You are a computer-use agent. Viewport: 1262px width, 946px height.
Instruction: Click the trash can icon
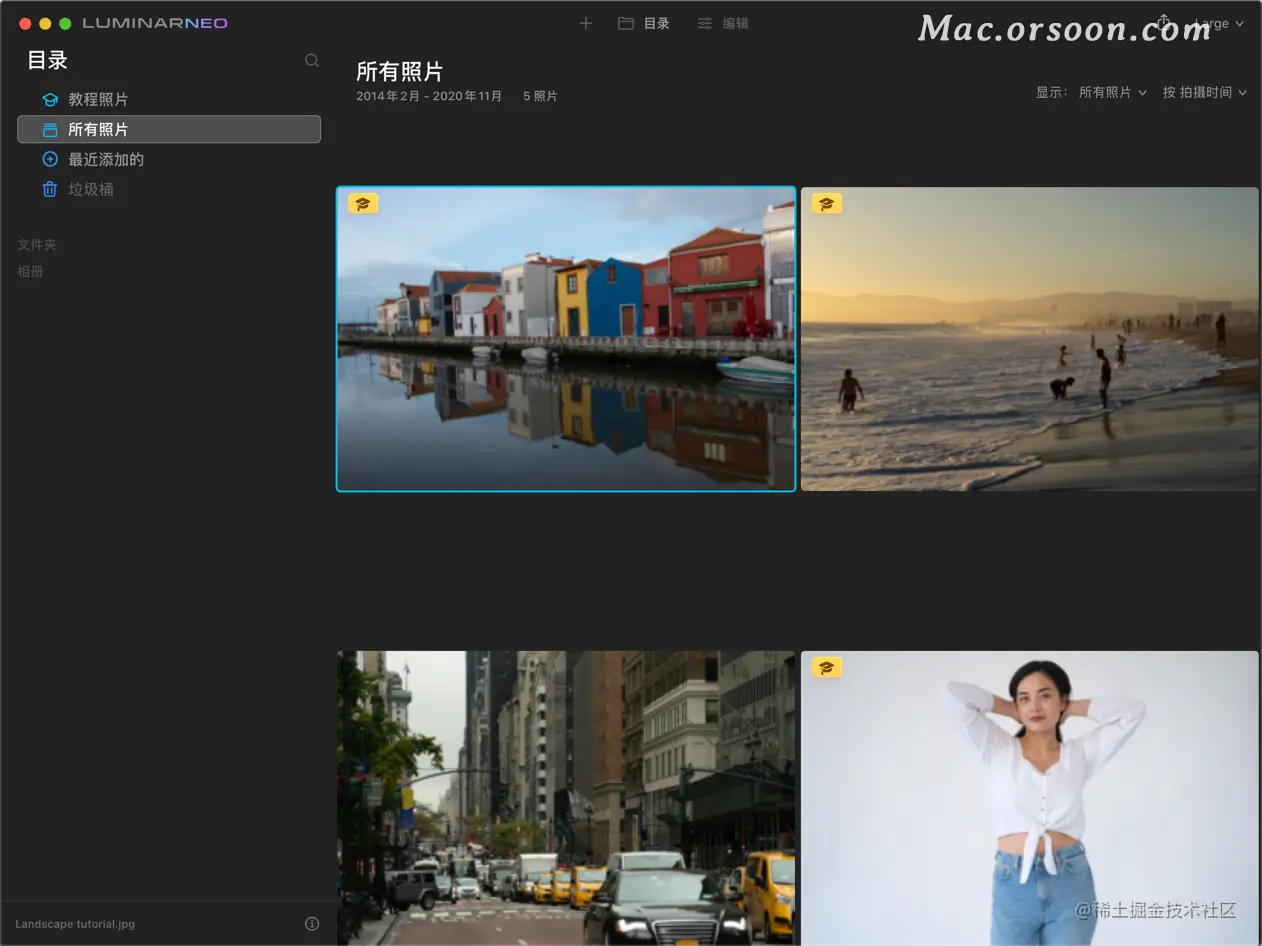[50, 189]
